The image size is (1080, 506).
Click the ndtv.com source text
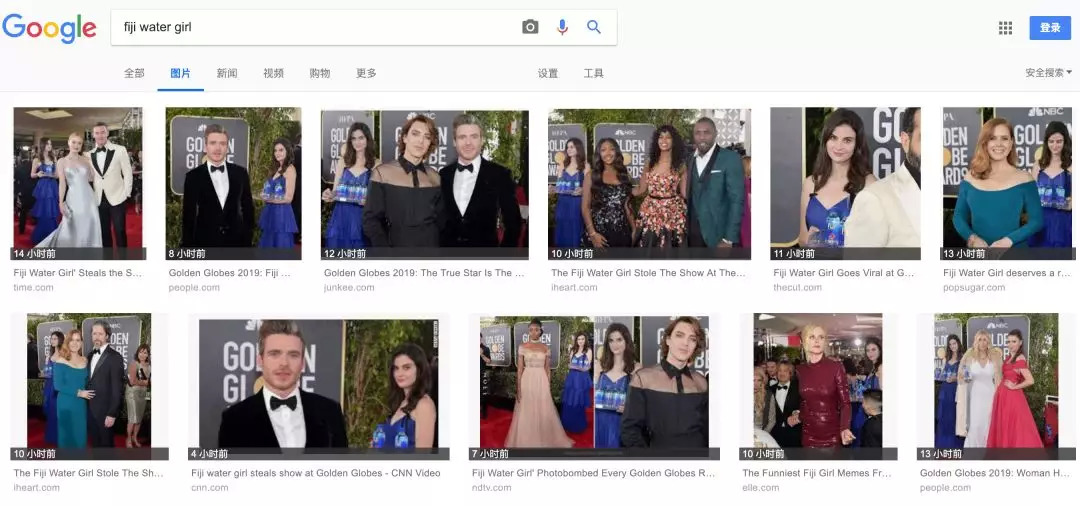tap(492, 487)
